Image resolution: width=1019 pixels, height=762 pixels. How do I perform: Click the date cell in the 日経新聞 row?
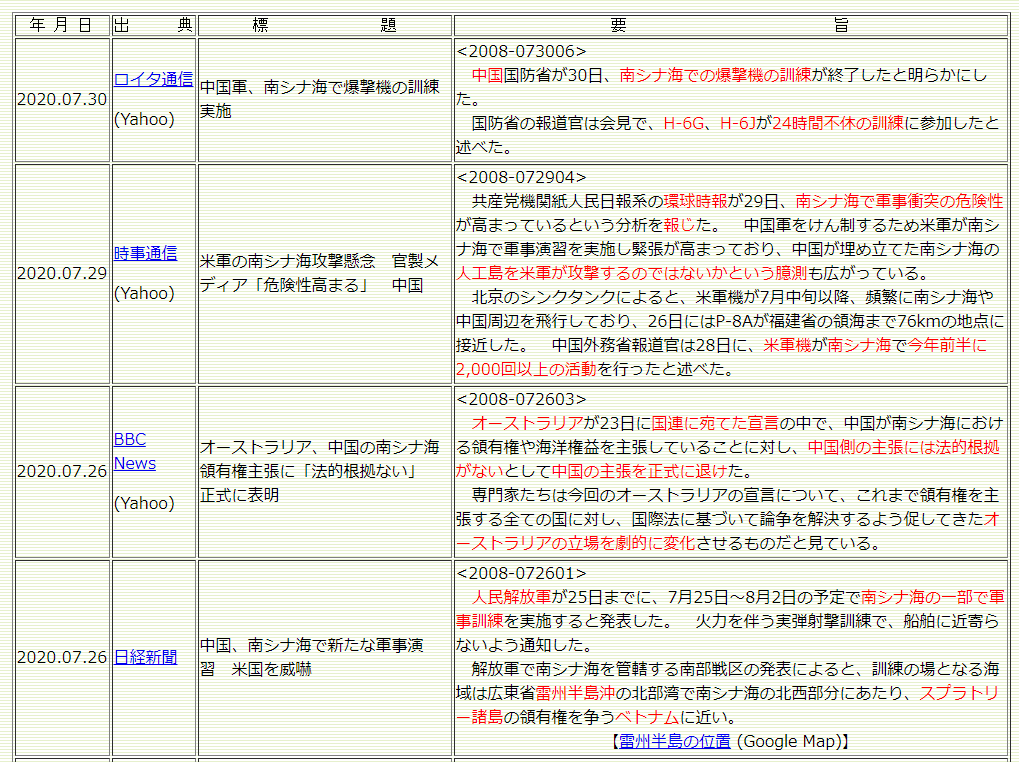pyautogui.click(x=62, y=657)
